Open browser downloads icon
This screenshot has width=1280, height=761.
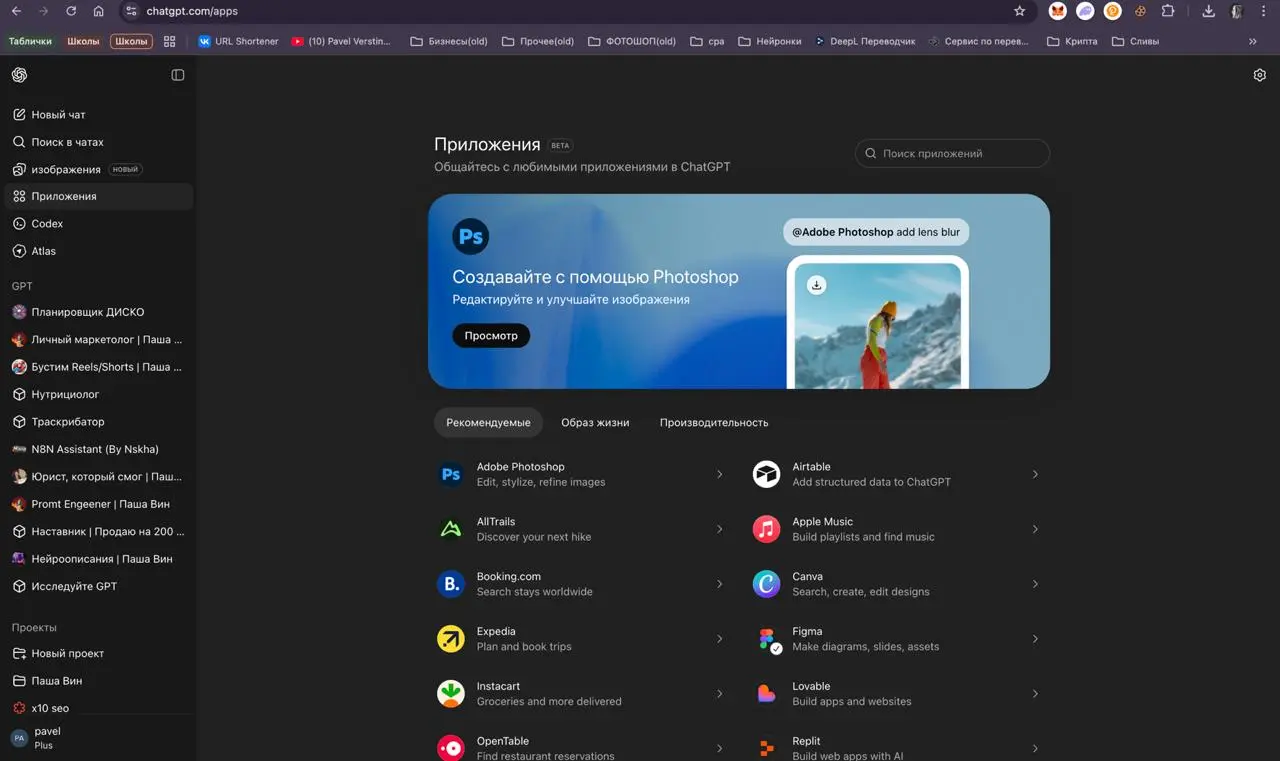click(1208, 11)
